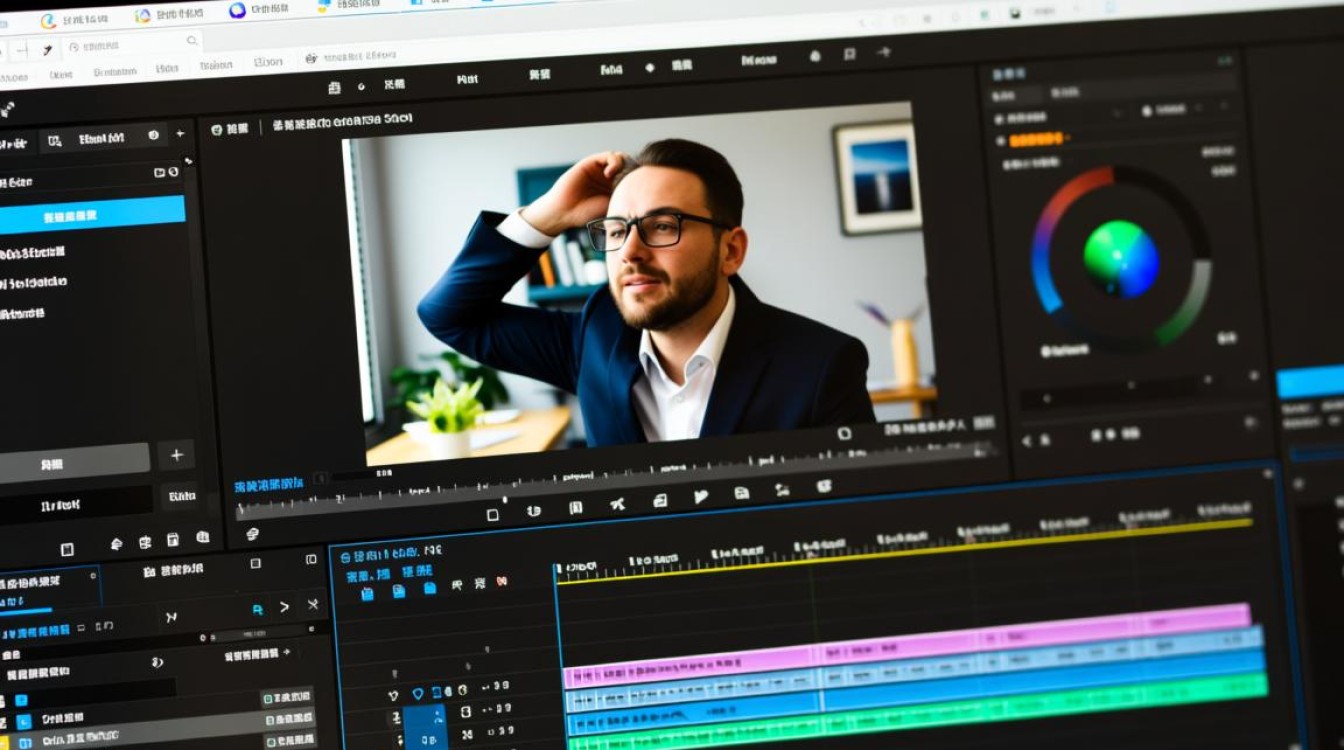
Task: Switch to the browser tab with purple circle icon
Action: pyautogui.click(x=237, y=11)
